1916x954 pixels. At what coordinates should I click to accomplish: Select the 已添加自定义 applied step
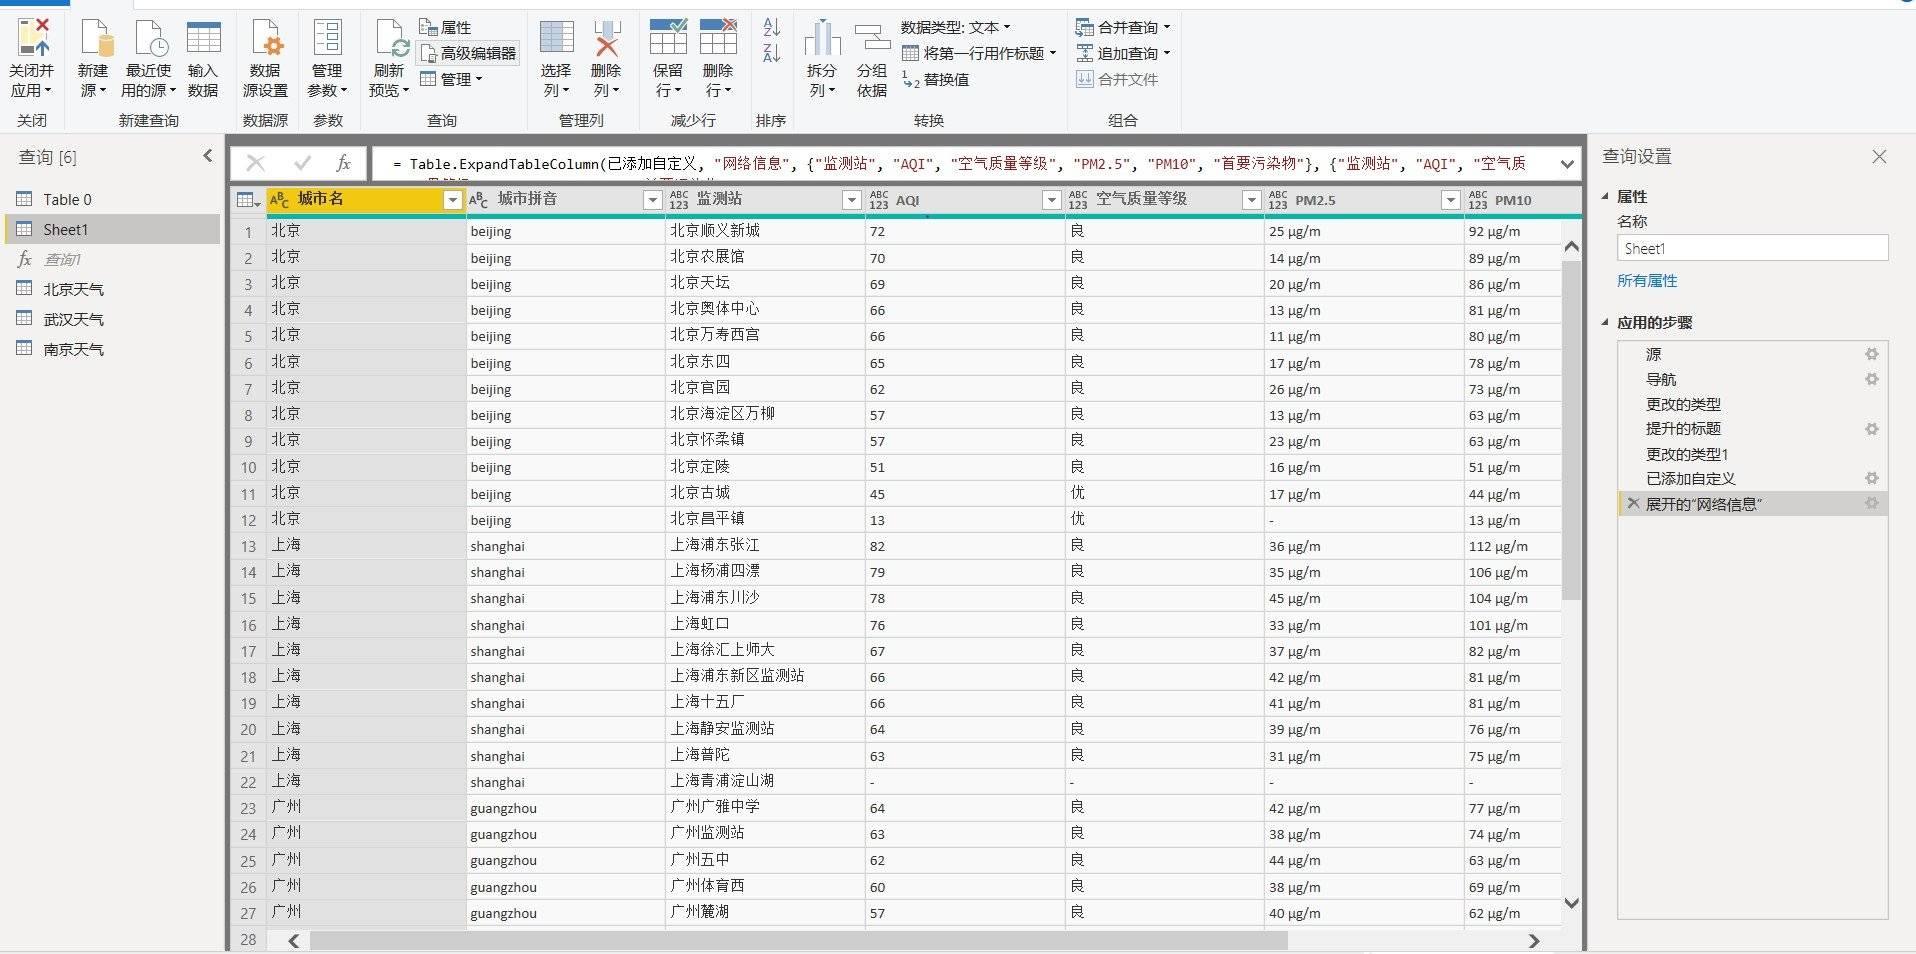point(1690,479)
